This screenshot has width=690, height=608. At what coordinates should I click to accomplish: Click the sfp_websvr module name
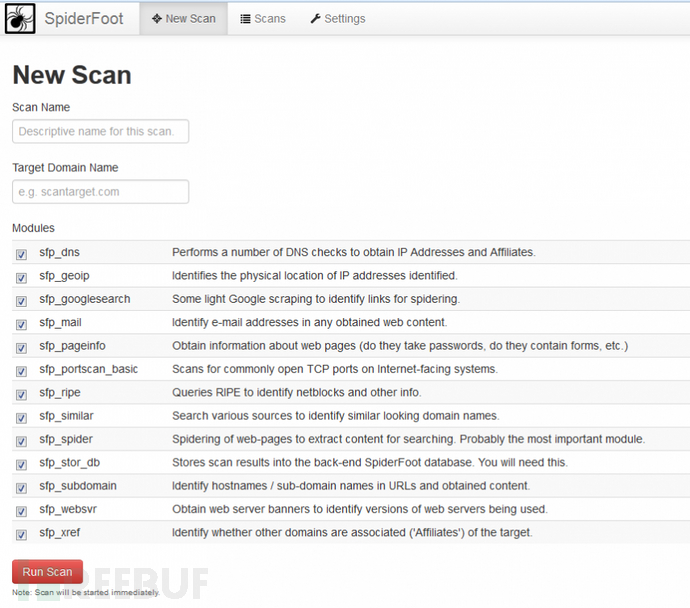[68, 509]
